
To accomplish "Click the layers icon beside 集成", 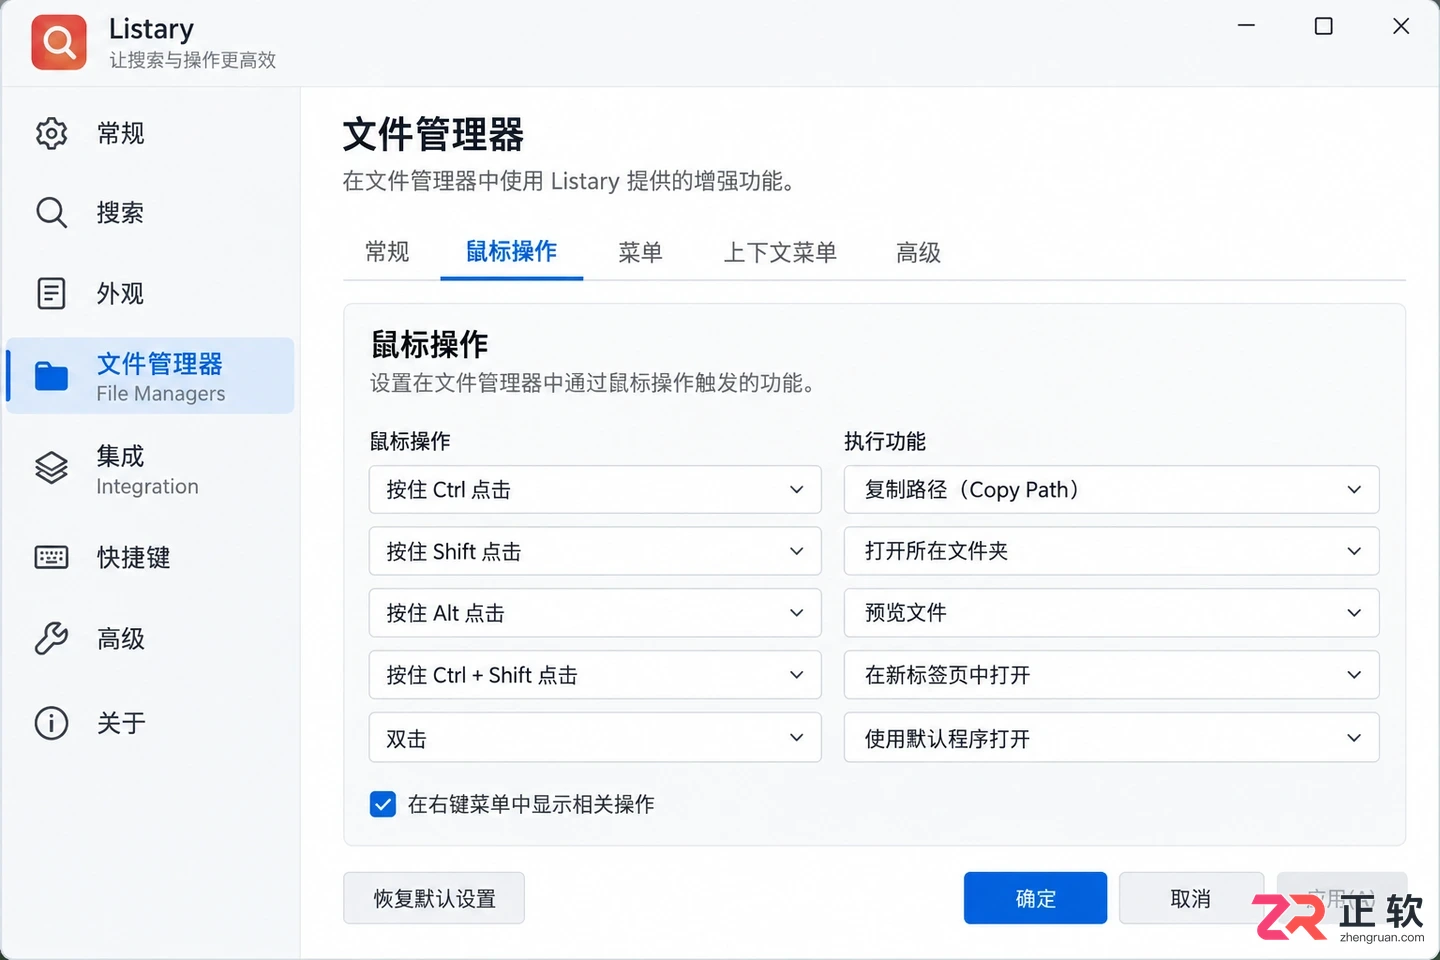I will point(52,468).
